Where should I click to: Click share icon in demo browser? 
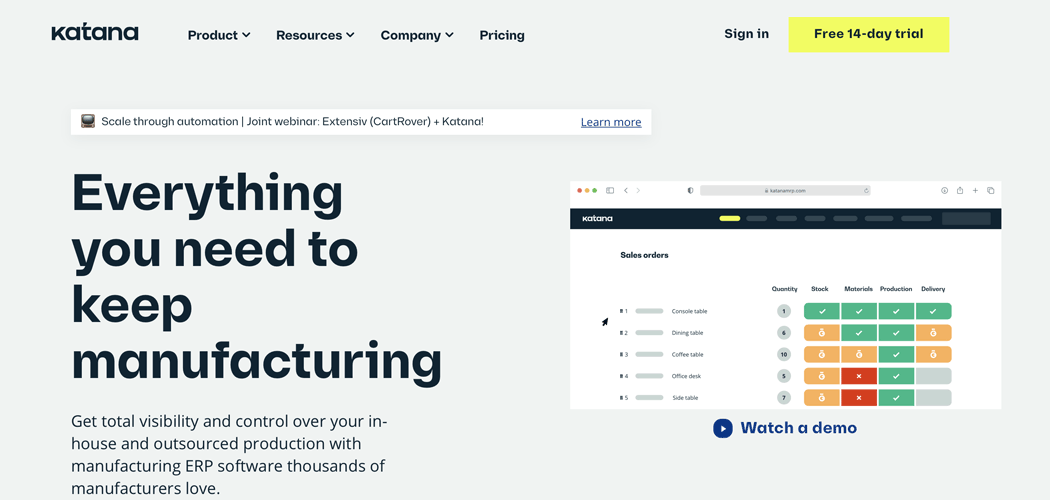[x=960, y=190]
